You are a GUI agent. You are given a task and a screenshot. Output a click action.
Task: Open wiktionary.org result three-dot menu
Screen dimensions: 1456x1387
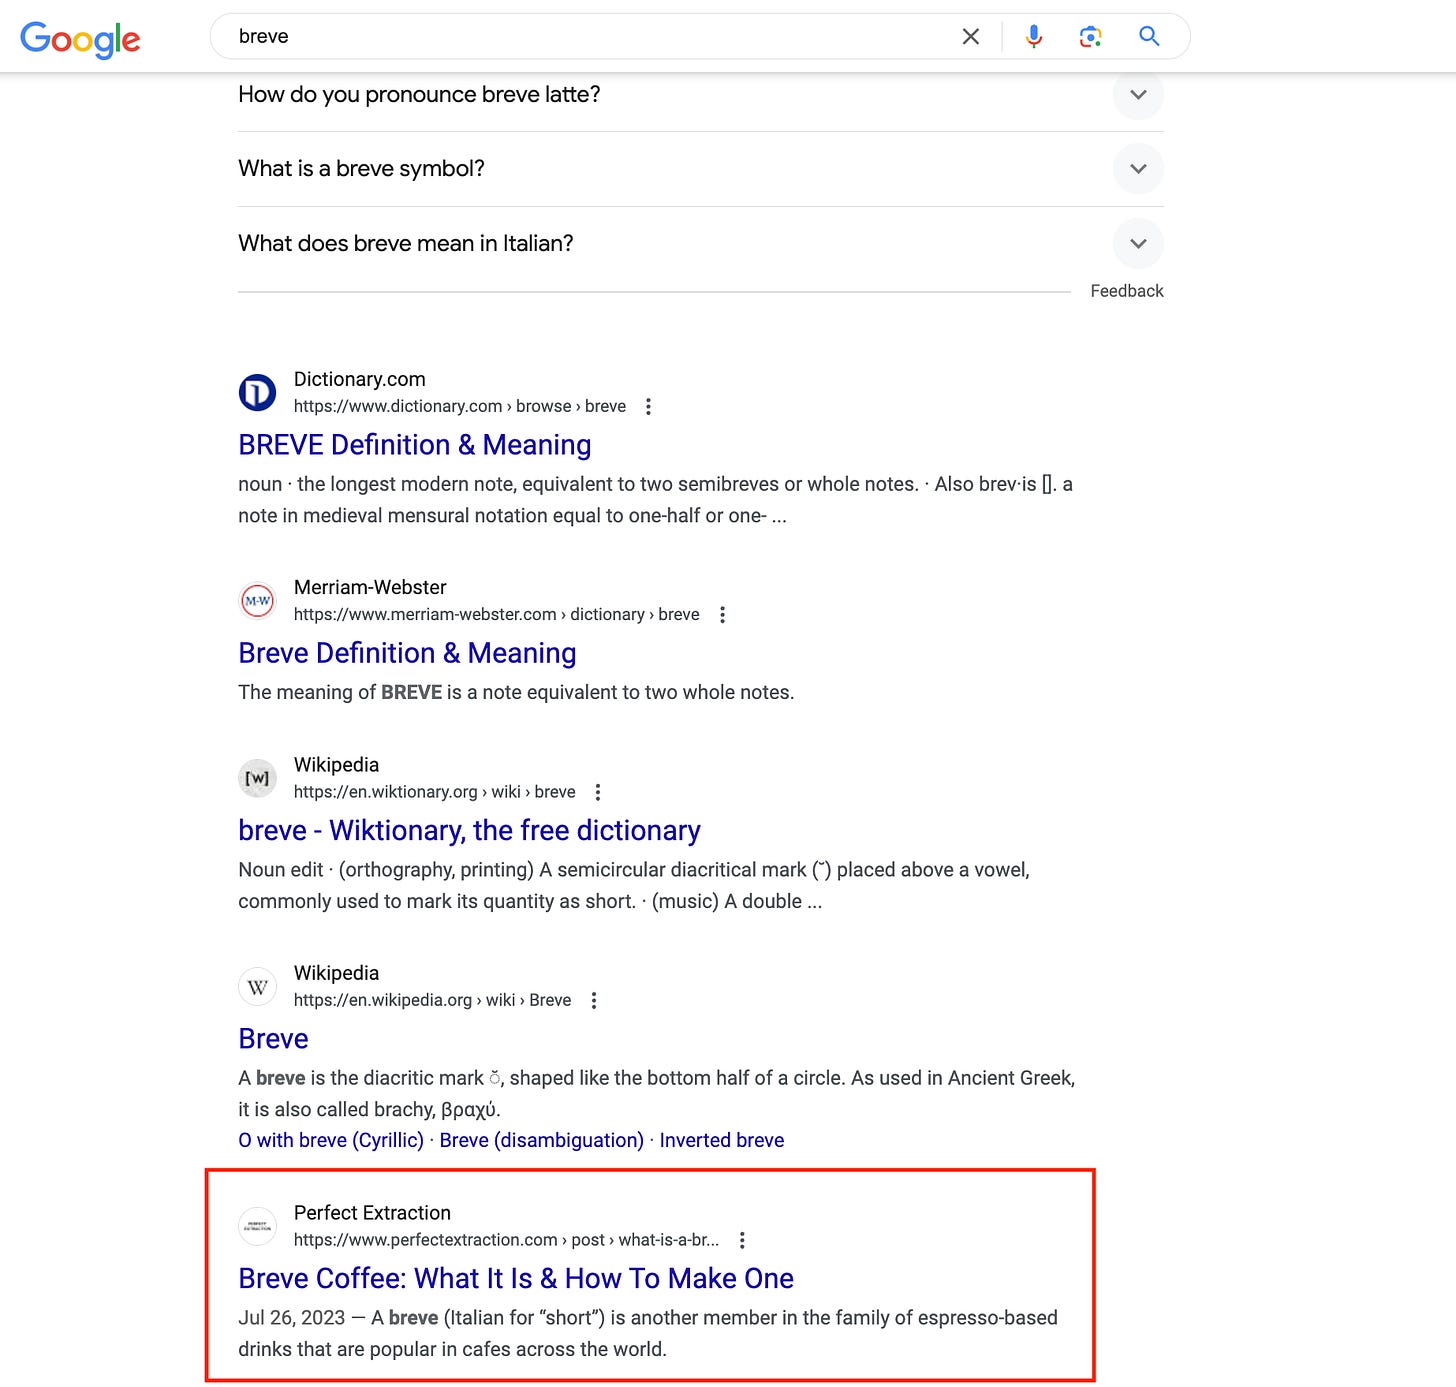(x=598, y=792)
